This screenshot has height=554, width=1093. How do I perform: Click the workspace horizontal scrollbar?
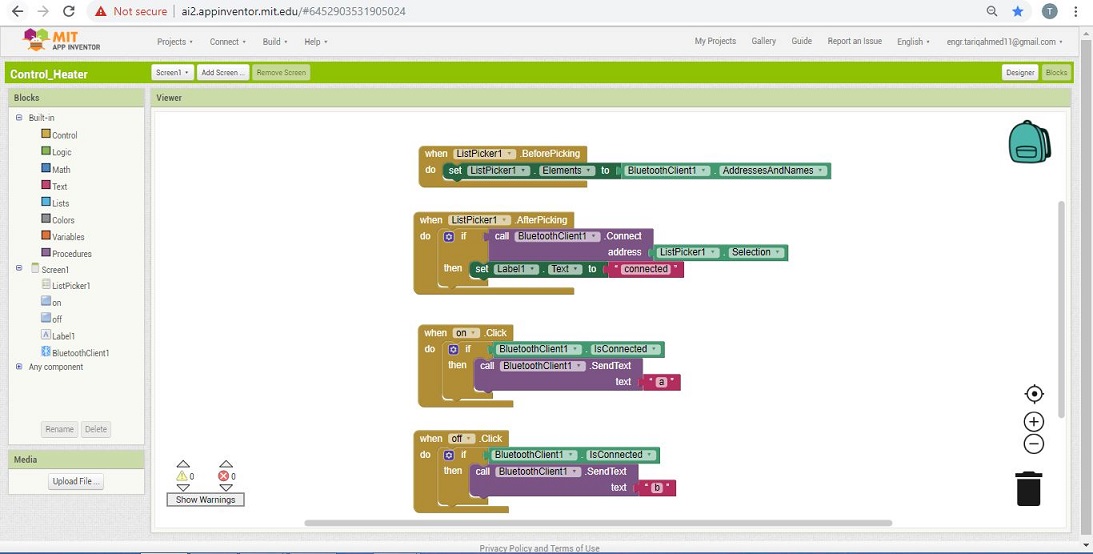(x=598, y=523)
